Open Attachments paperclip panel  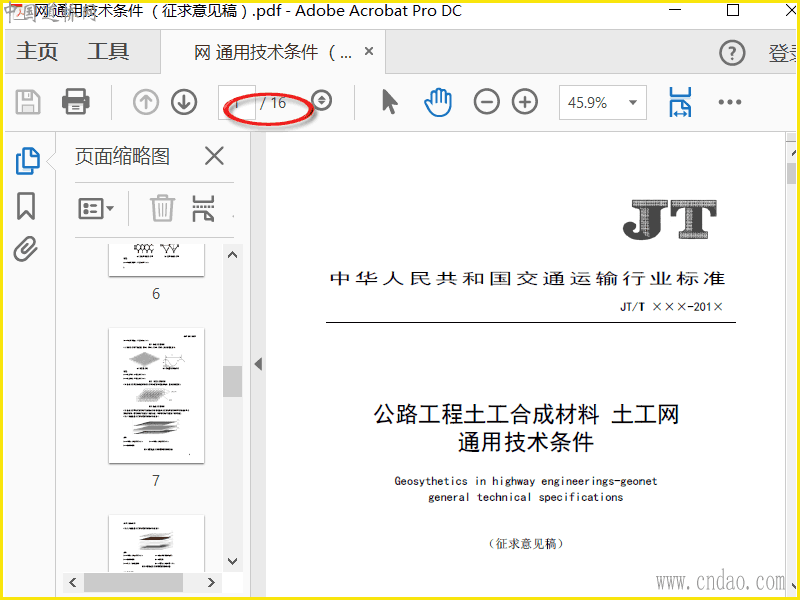pos(26,249)
